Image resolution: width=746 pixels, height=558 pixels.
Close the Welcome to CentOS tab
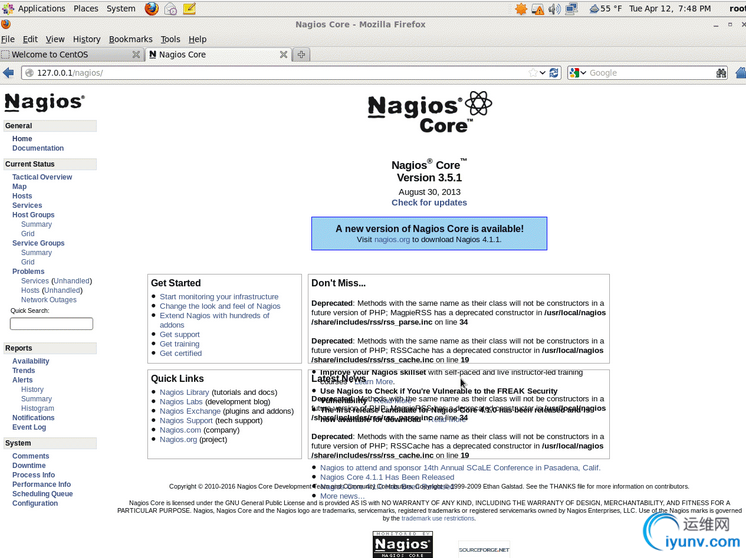coord(136,55)
